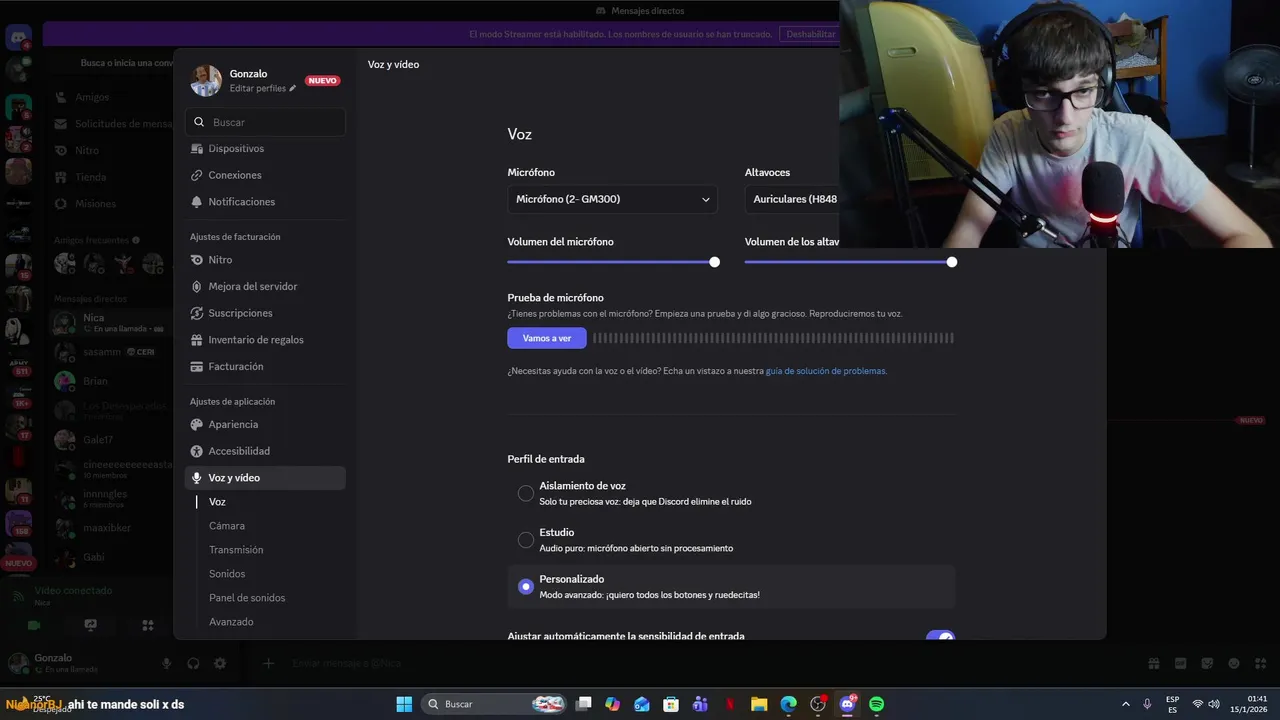Click microphone icon in system tray
1280x720 pixels.
point(1147,704)
